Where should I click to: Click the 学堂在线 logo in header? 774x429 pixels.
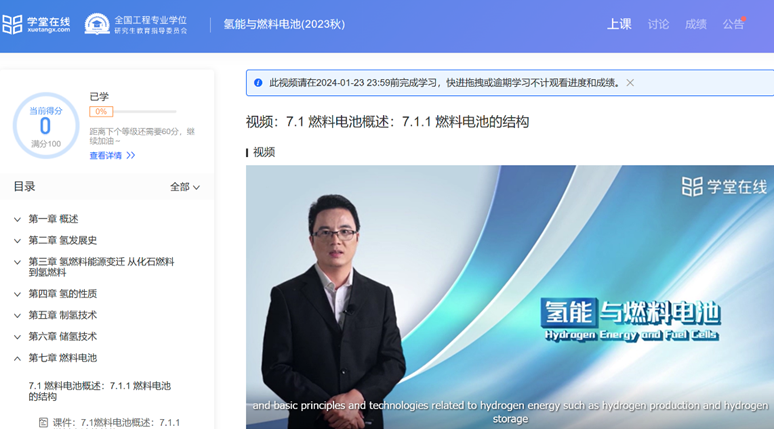pos(36,24)
